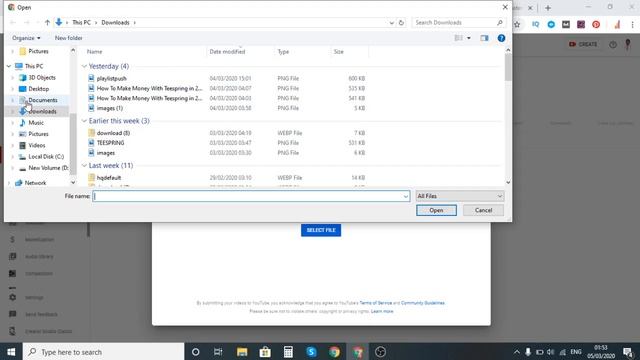
Task: Expand address bar history dropdown
Action: pyautogui.click(x=391, y=22)
